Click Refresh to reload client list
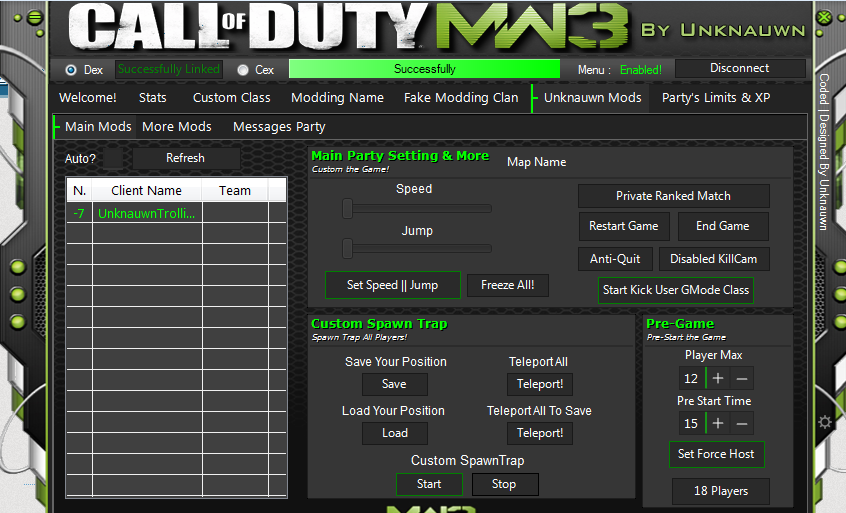This screenshot has height=513, width=846. (185, 158)
